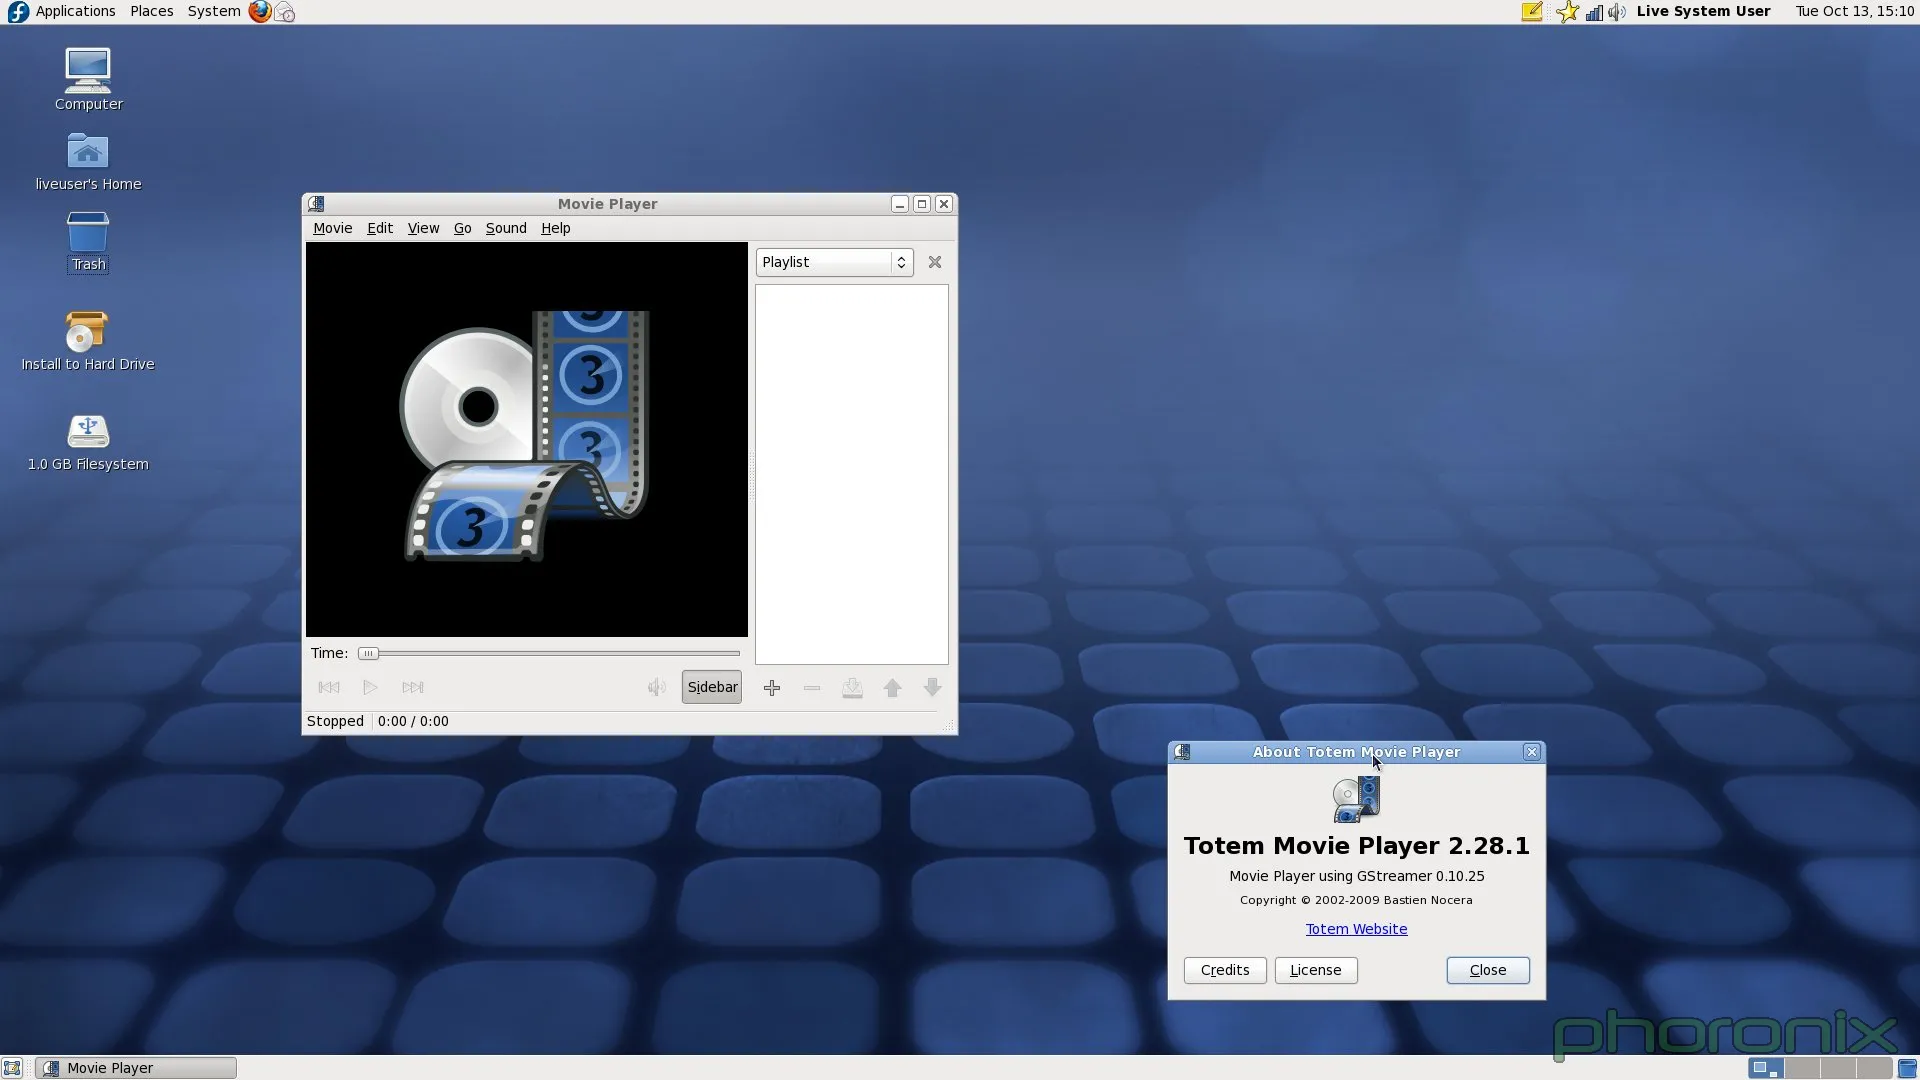The height and width of the screenshot is (1080, 1920).
Task: Save the playlist to disk
Action: pos(852,688)
